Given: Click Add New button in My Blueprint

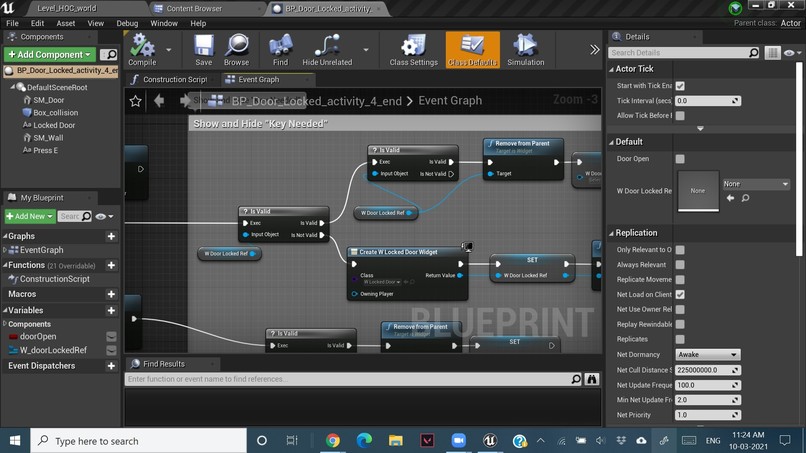Looking at the screenshot, I should coord(29,216).
